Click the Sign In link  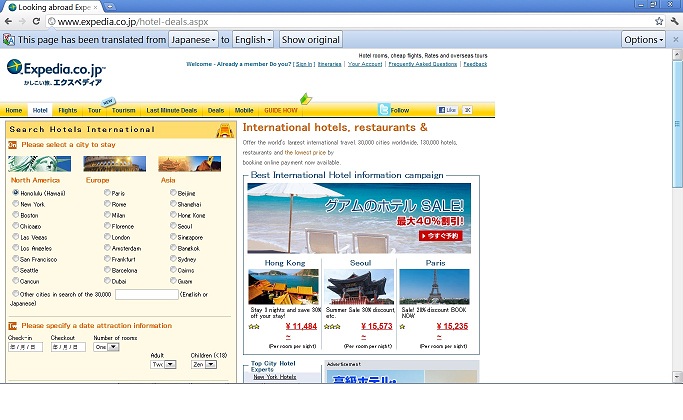(304, 64)
